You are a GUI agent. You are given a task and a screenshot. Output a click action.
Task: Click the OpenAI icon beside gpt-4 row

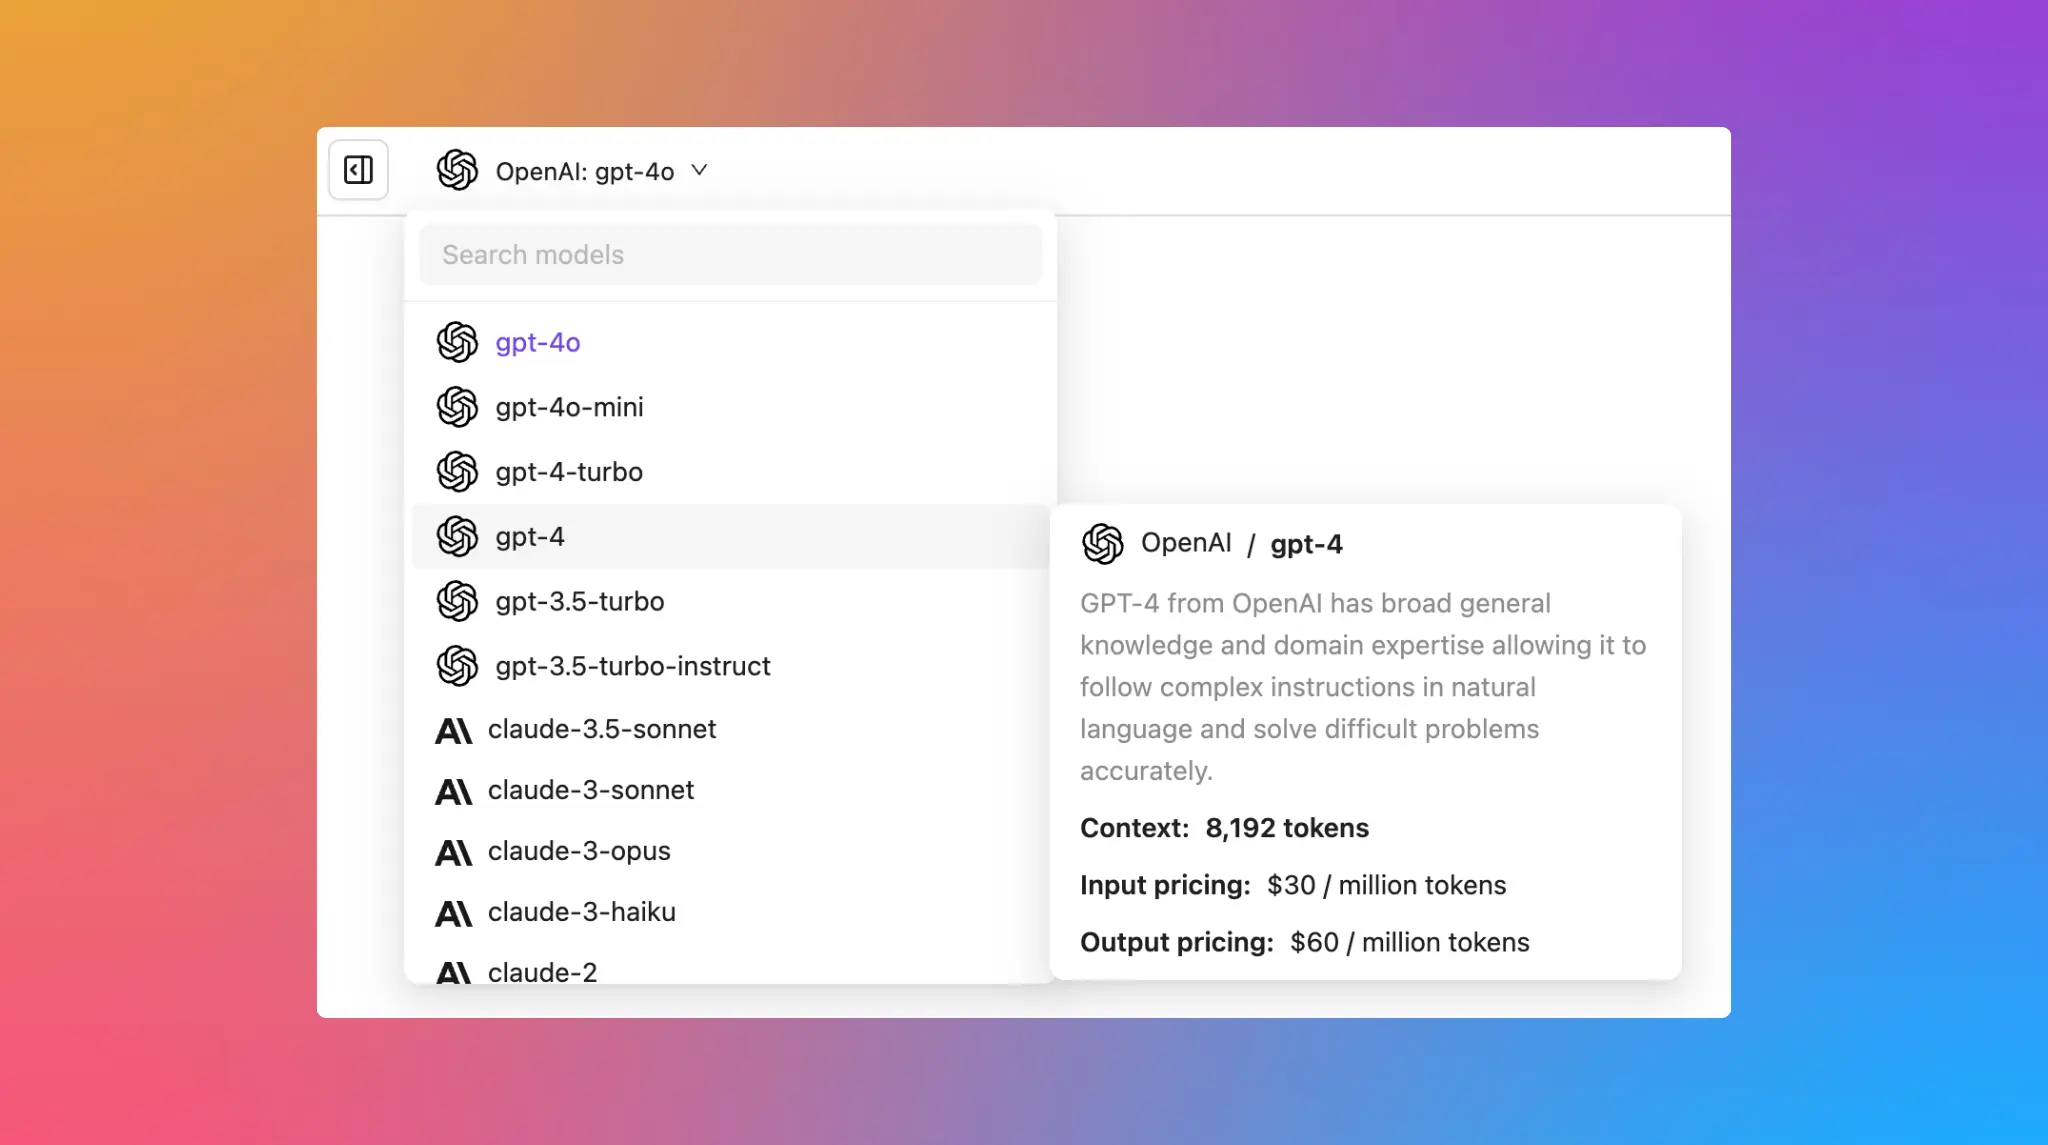point(457,537)
